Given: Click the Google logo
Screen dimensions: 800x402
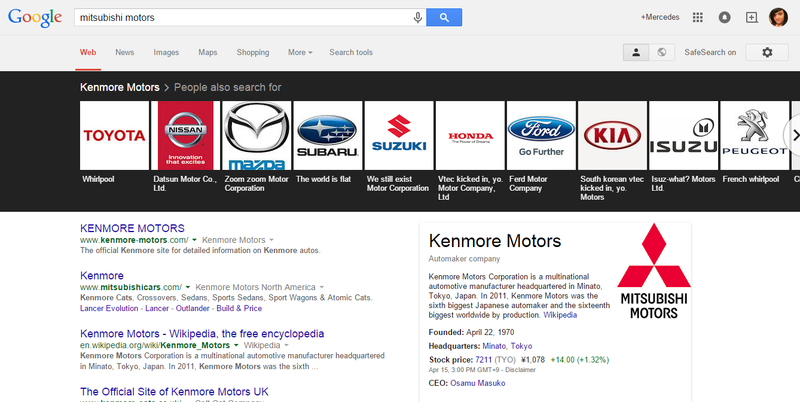Looking at the screenshot, I should coord(35,17).
